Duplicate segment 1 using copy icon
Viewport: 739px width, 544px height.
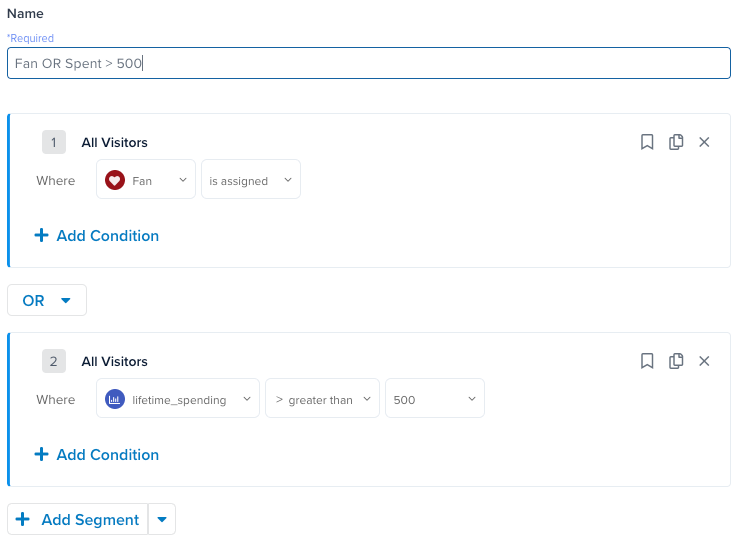pos(676,142)
